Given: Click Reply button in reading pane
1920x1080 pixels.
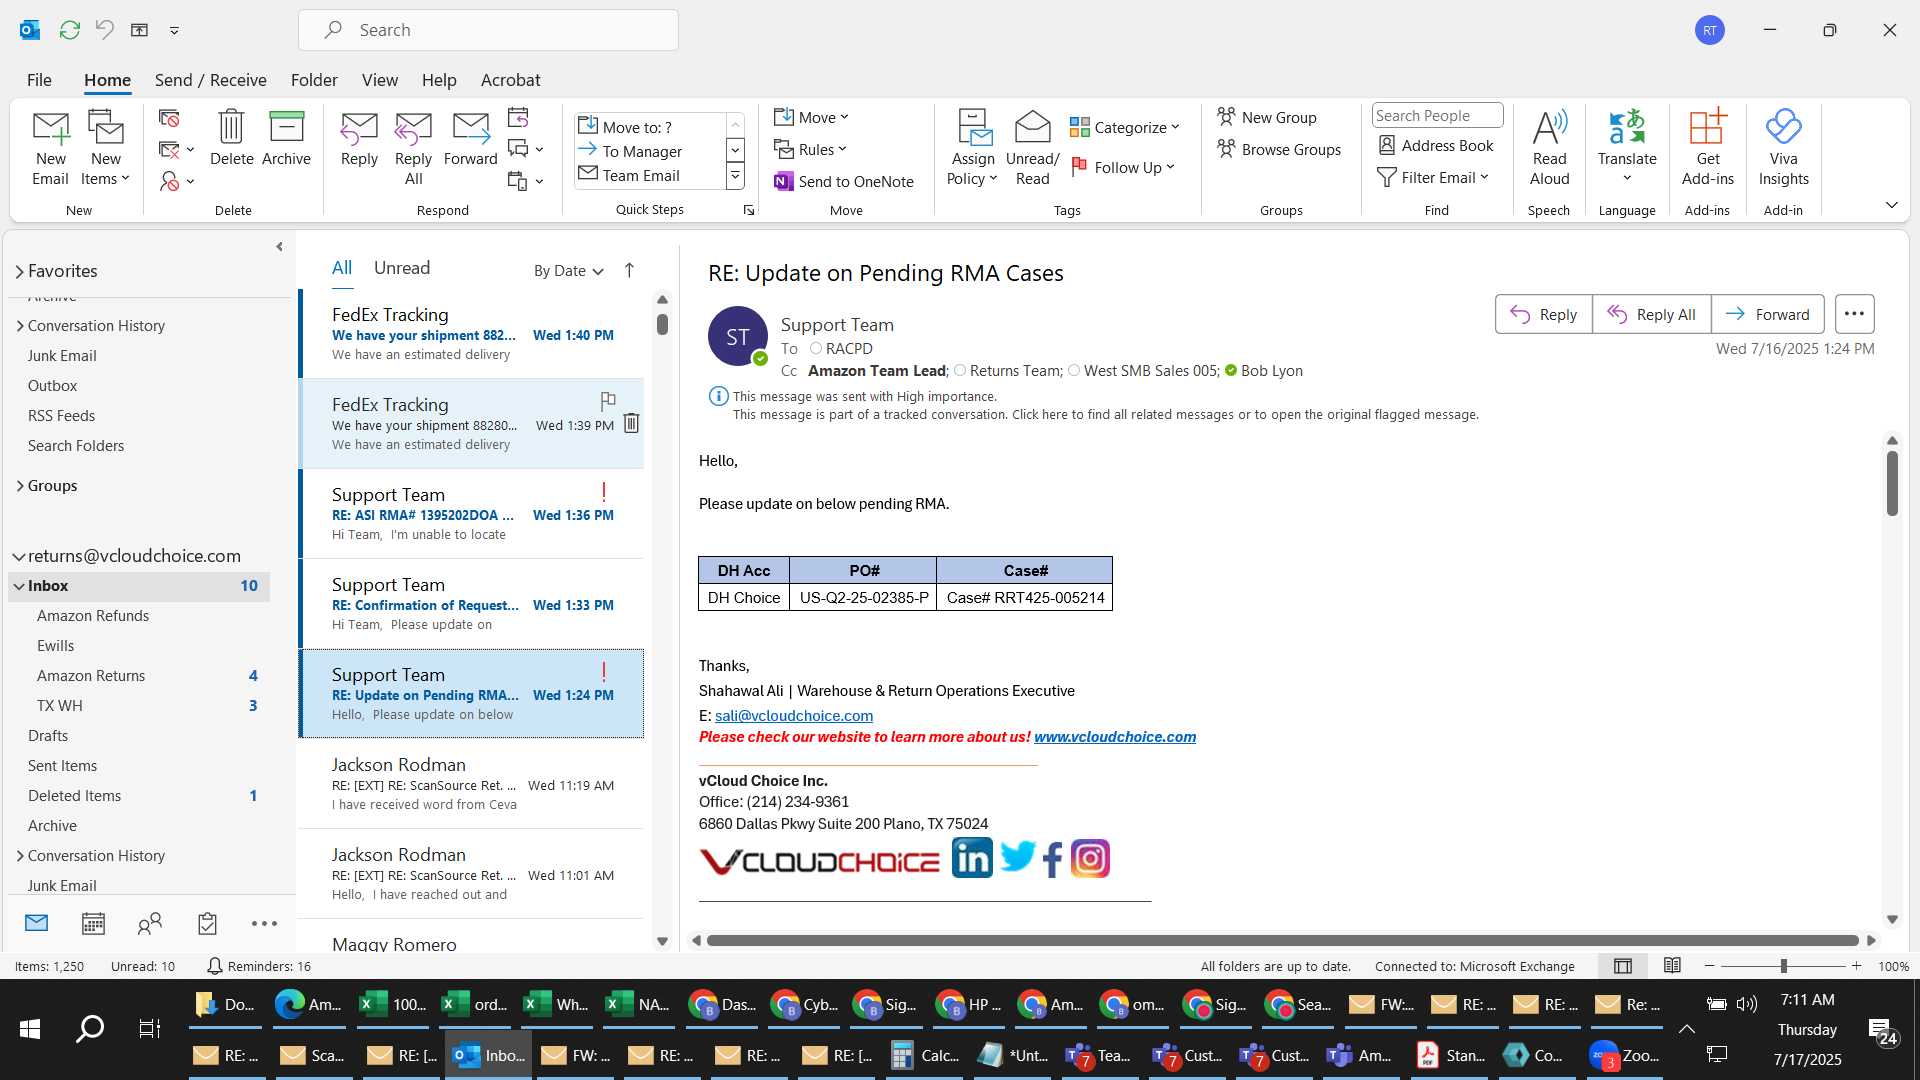Looking at the screenshot, I should tap(1543, 314).
